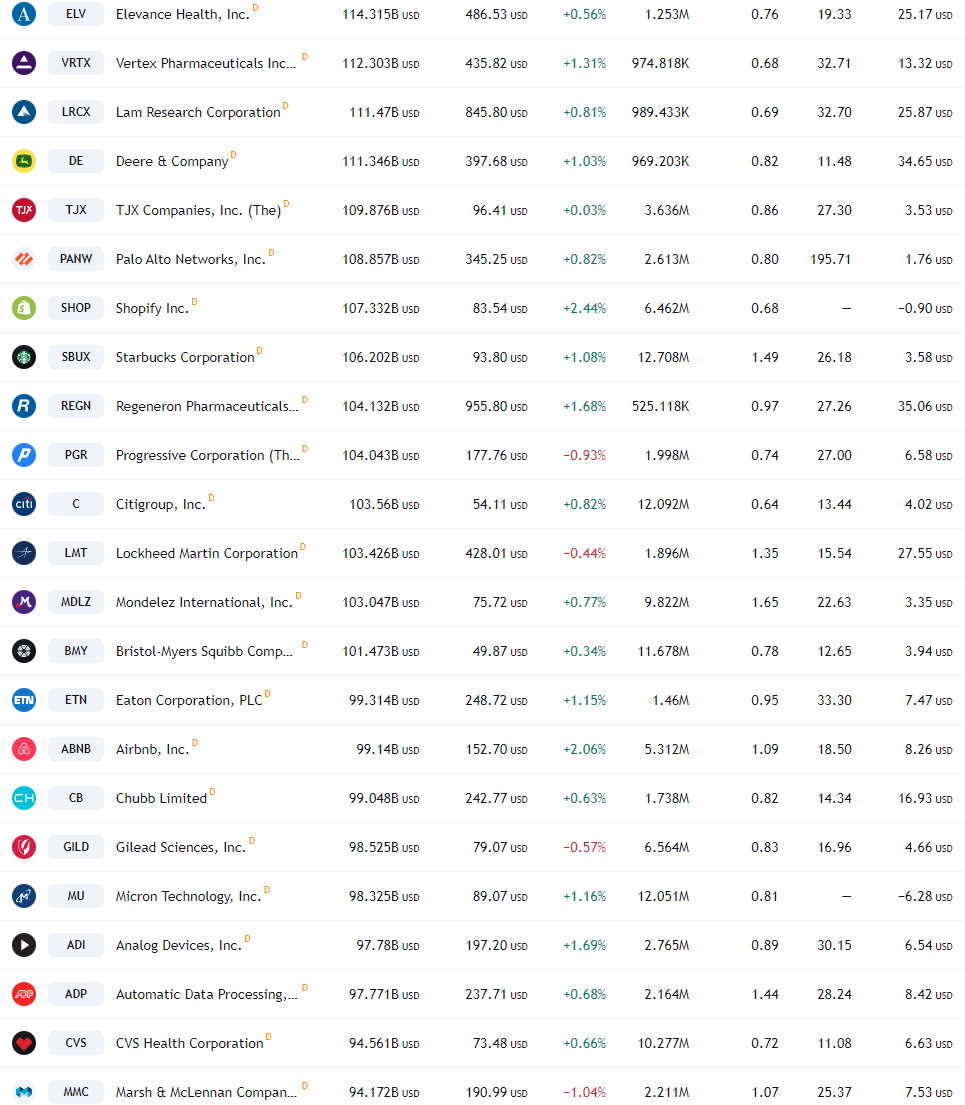
Task: Click the 114.315B USD market cap cell
Action: (x=381, y=15)
